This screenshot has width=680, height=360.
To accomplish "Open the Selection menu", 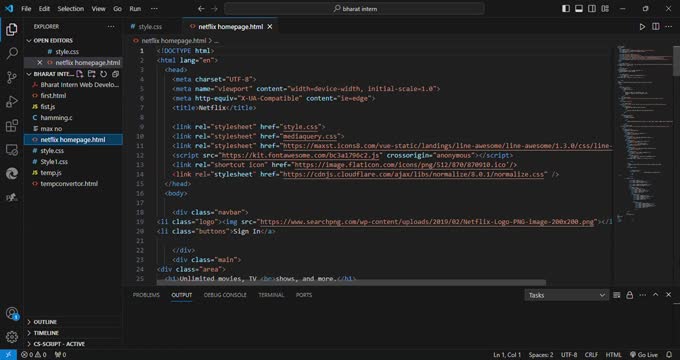I will 71,9.
